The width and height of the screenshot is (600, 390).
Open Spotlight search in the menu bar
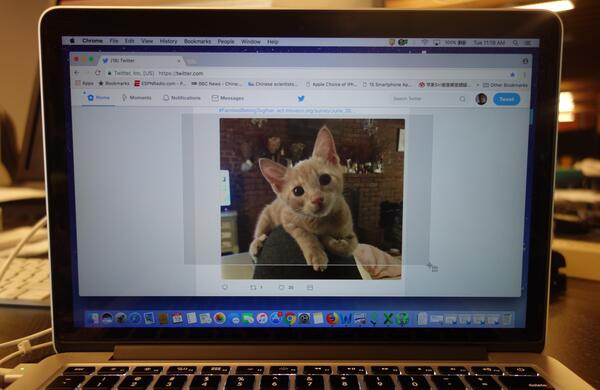click(x=516, y=43)
